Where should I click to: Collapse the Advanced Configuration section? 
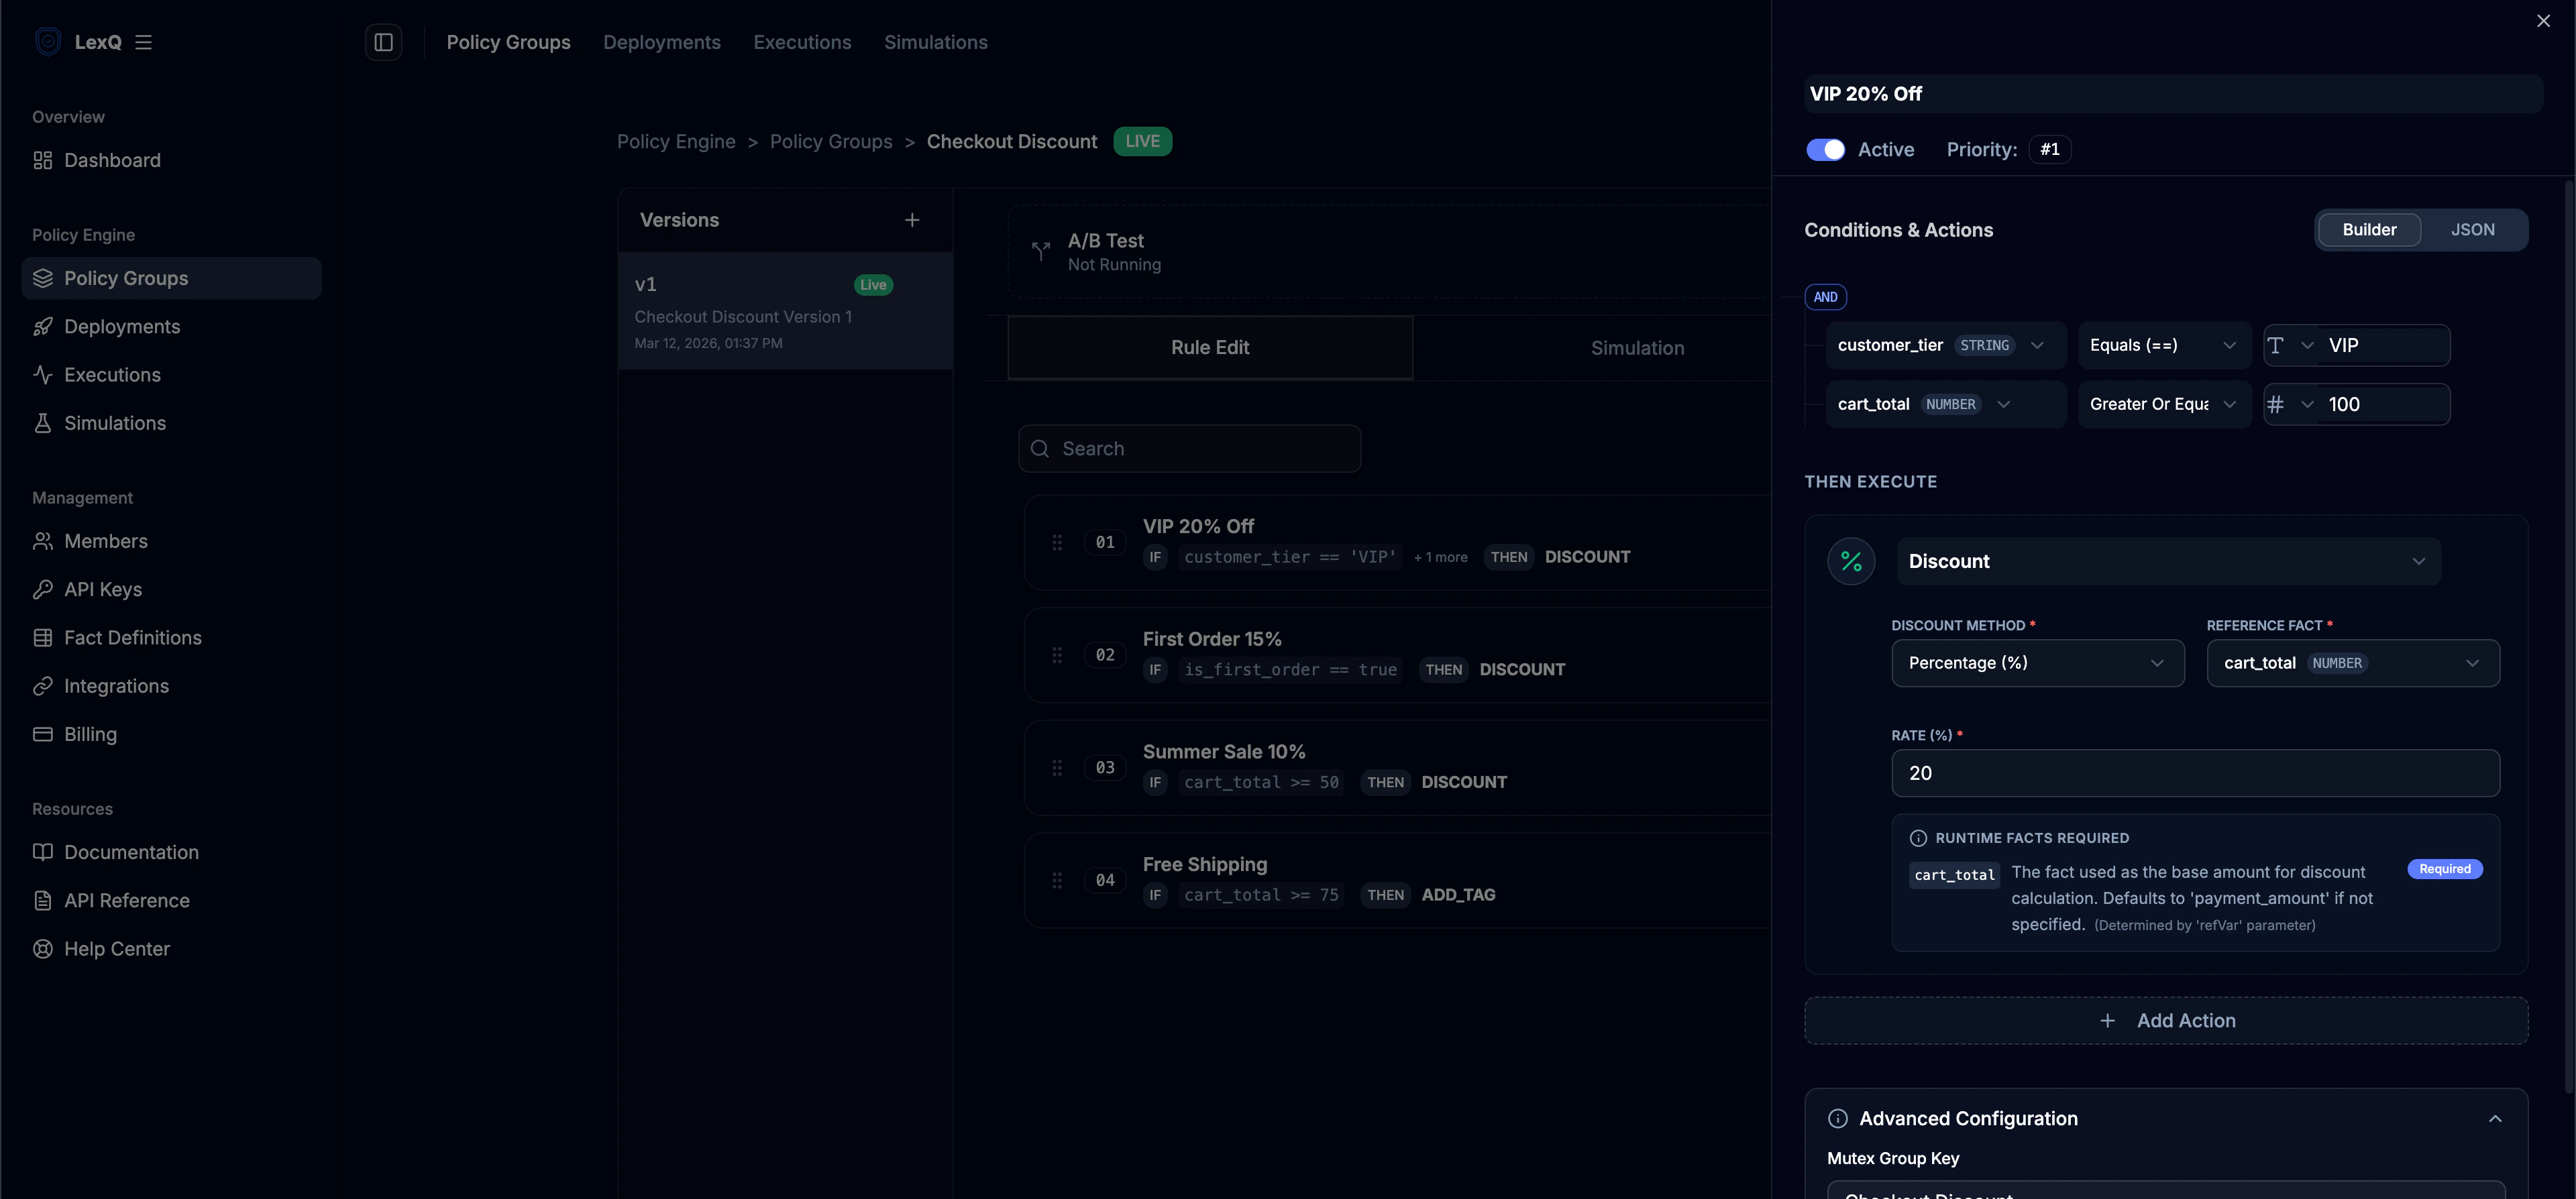(x=2494, y=1118)
